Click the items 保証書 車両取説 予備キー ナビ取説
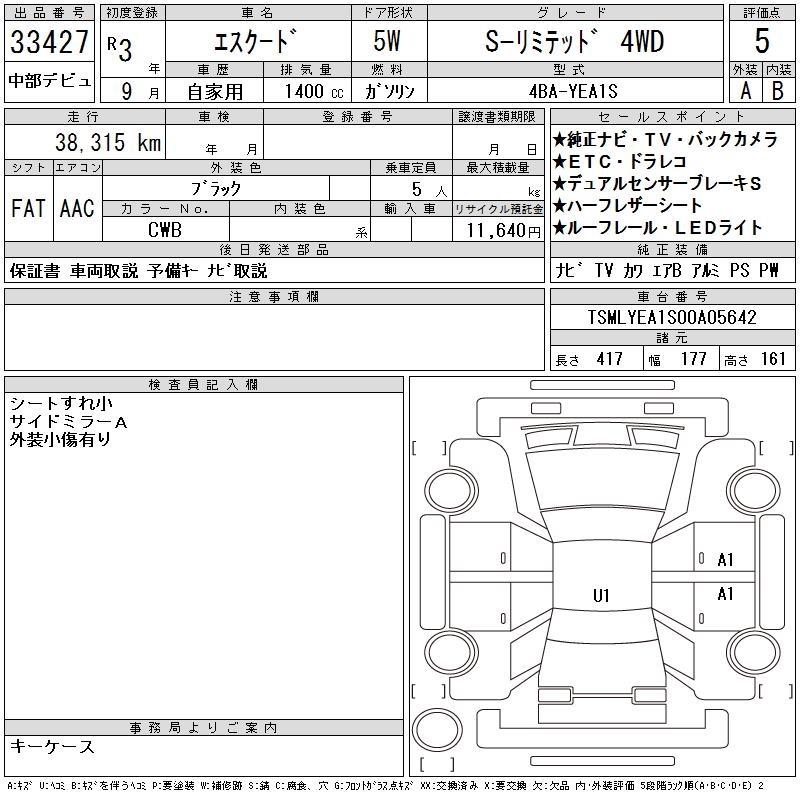The width and height of the screenshot is (800, 800). pos(138,270)
